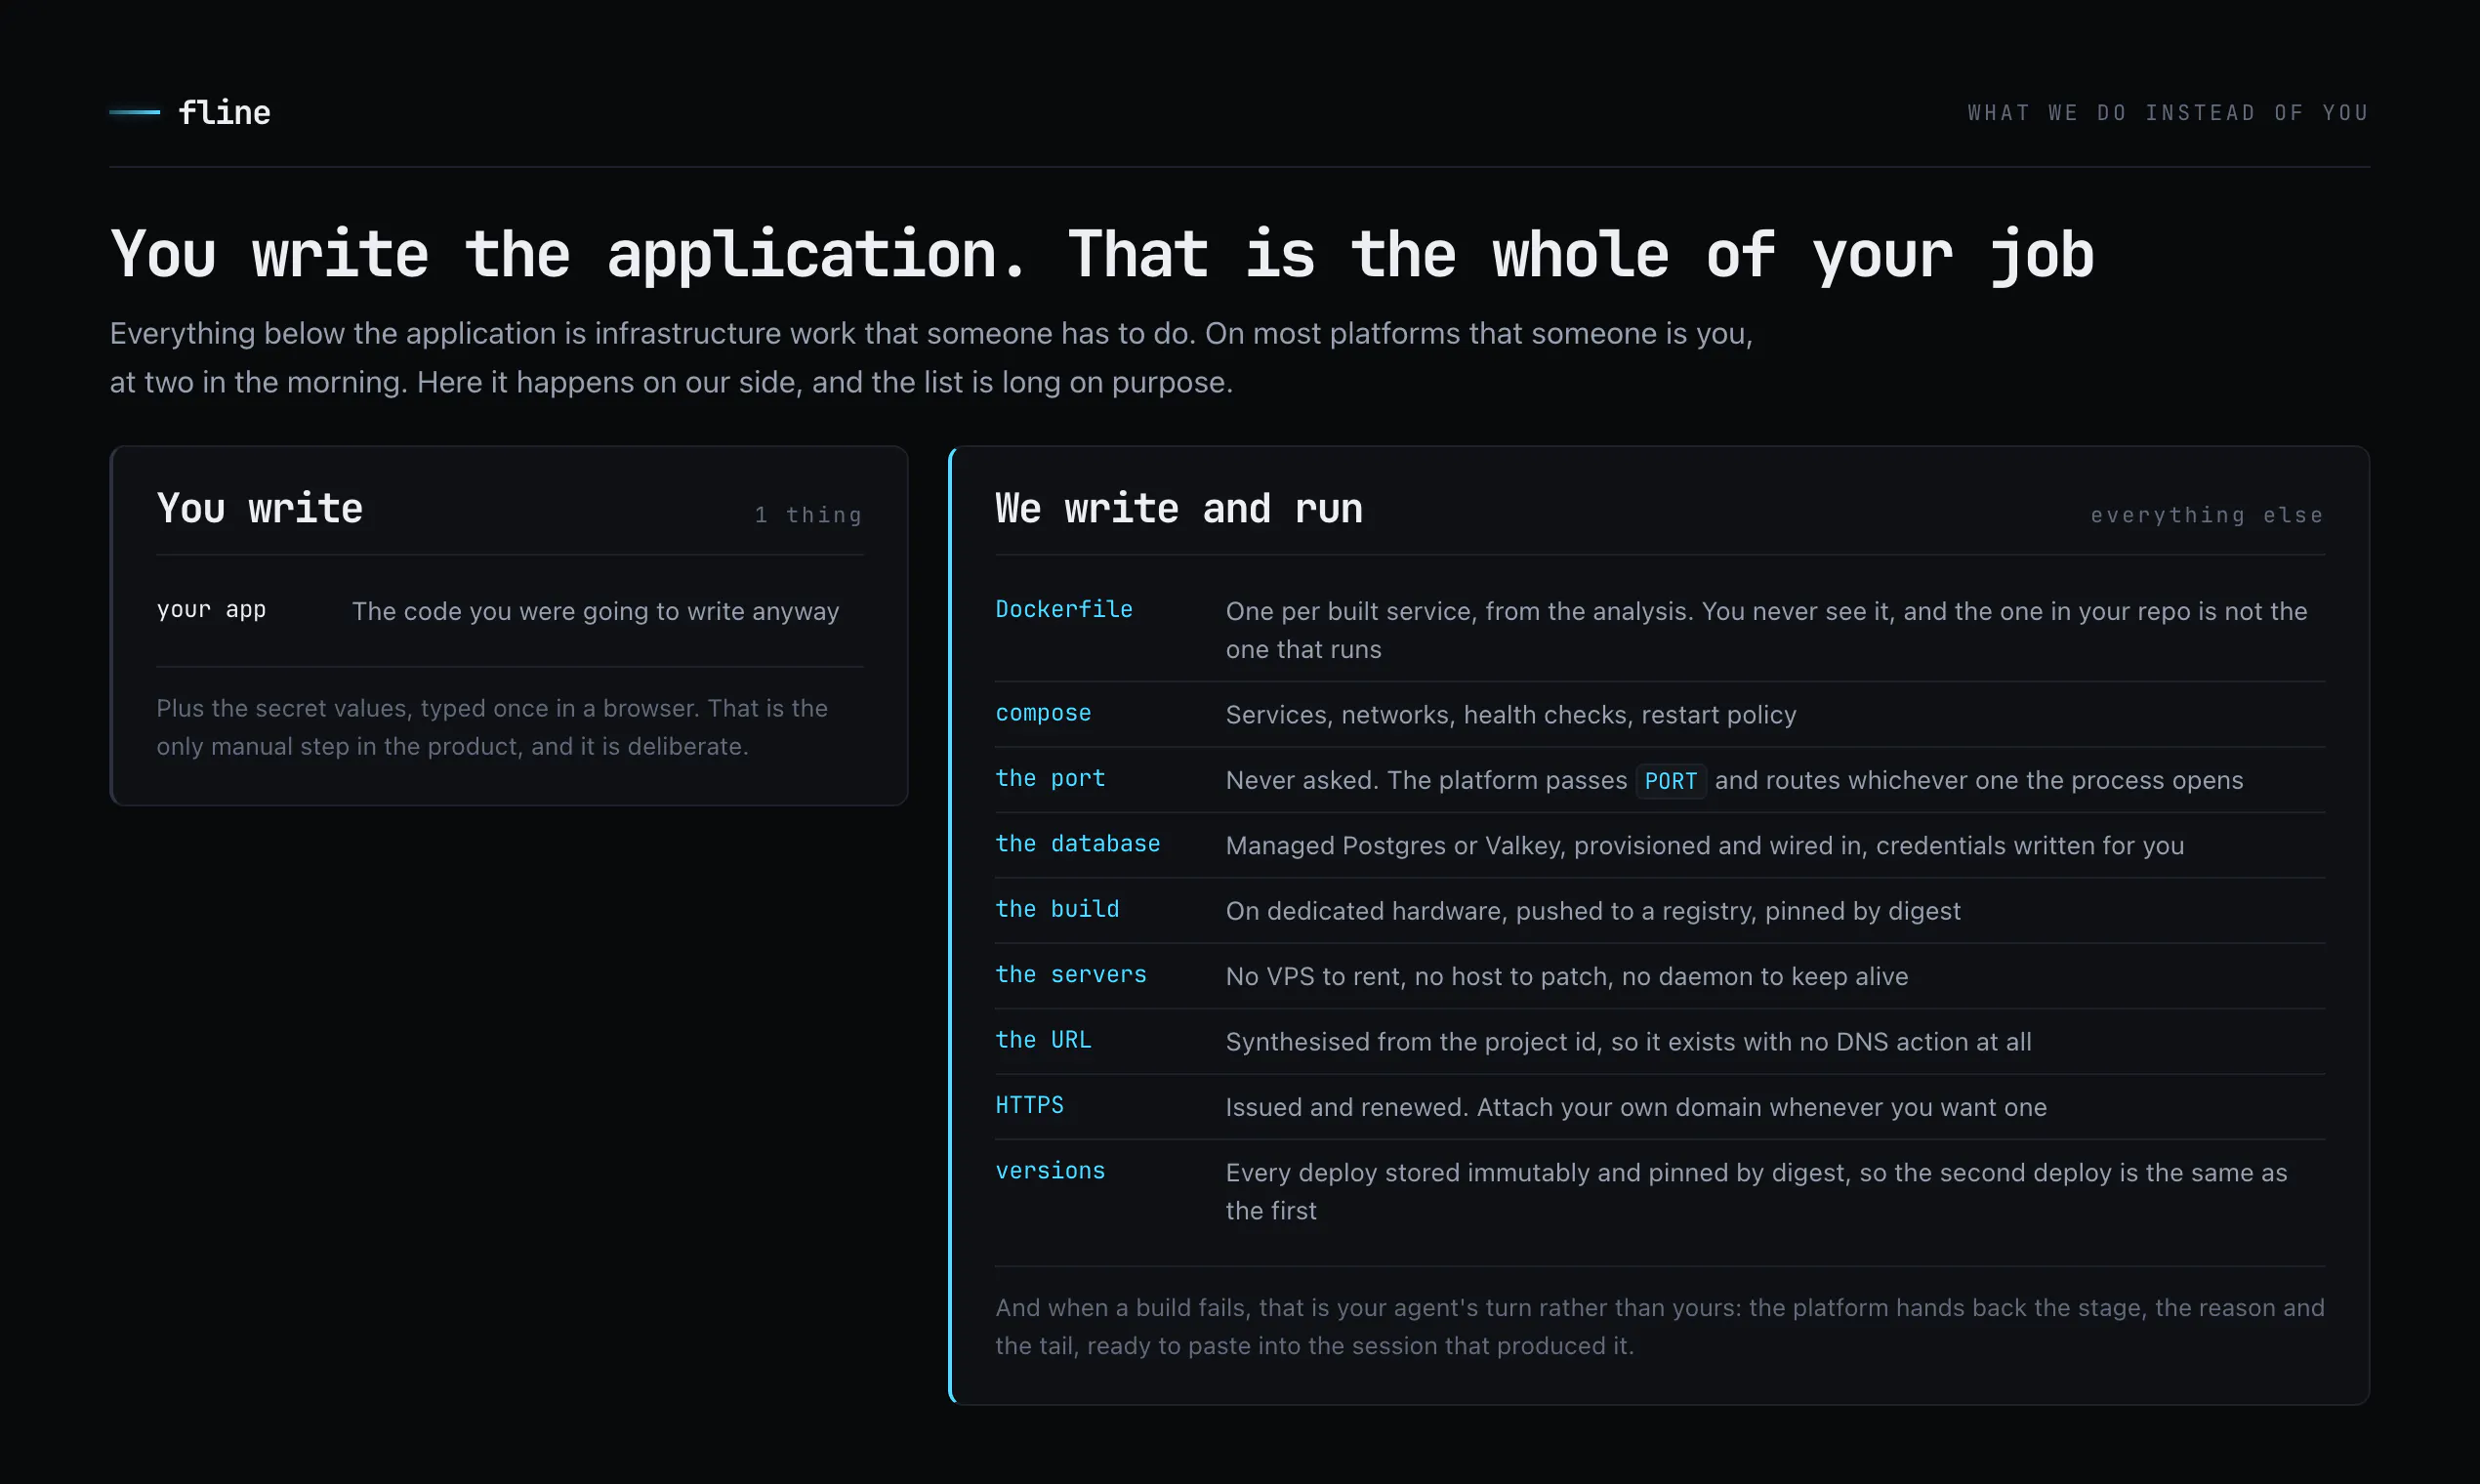
Task: Click the 'your app' row label
Action: point(211,610)
